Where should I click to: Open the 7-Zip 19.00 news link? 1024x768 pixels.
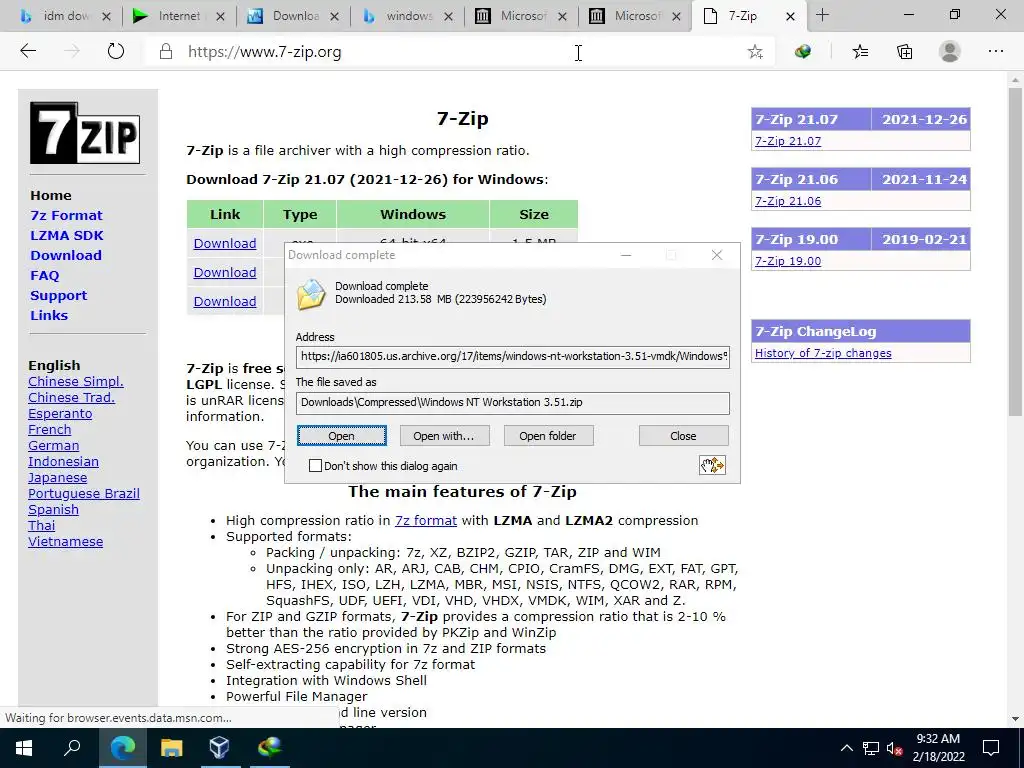click(788, 261)
